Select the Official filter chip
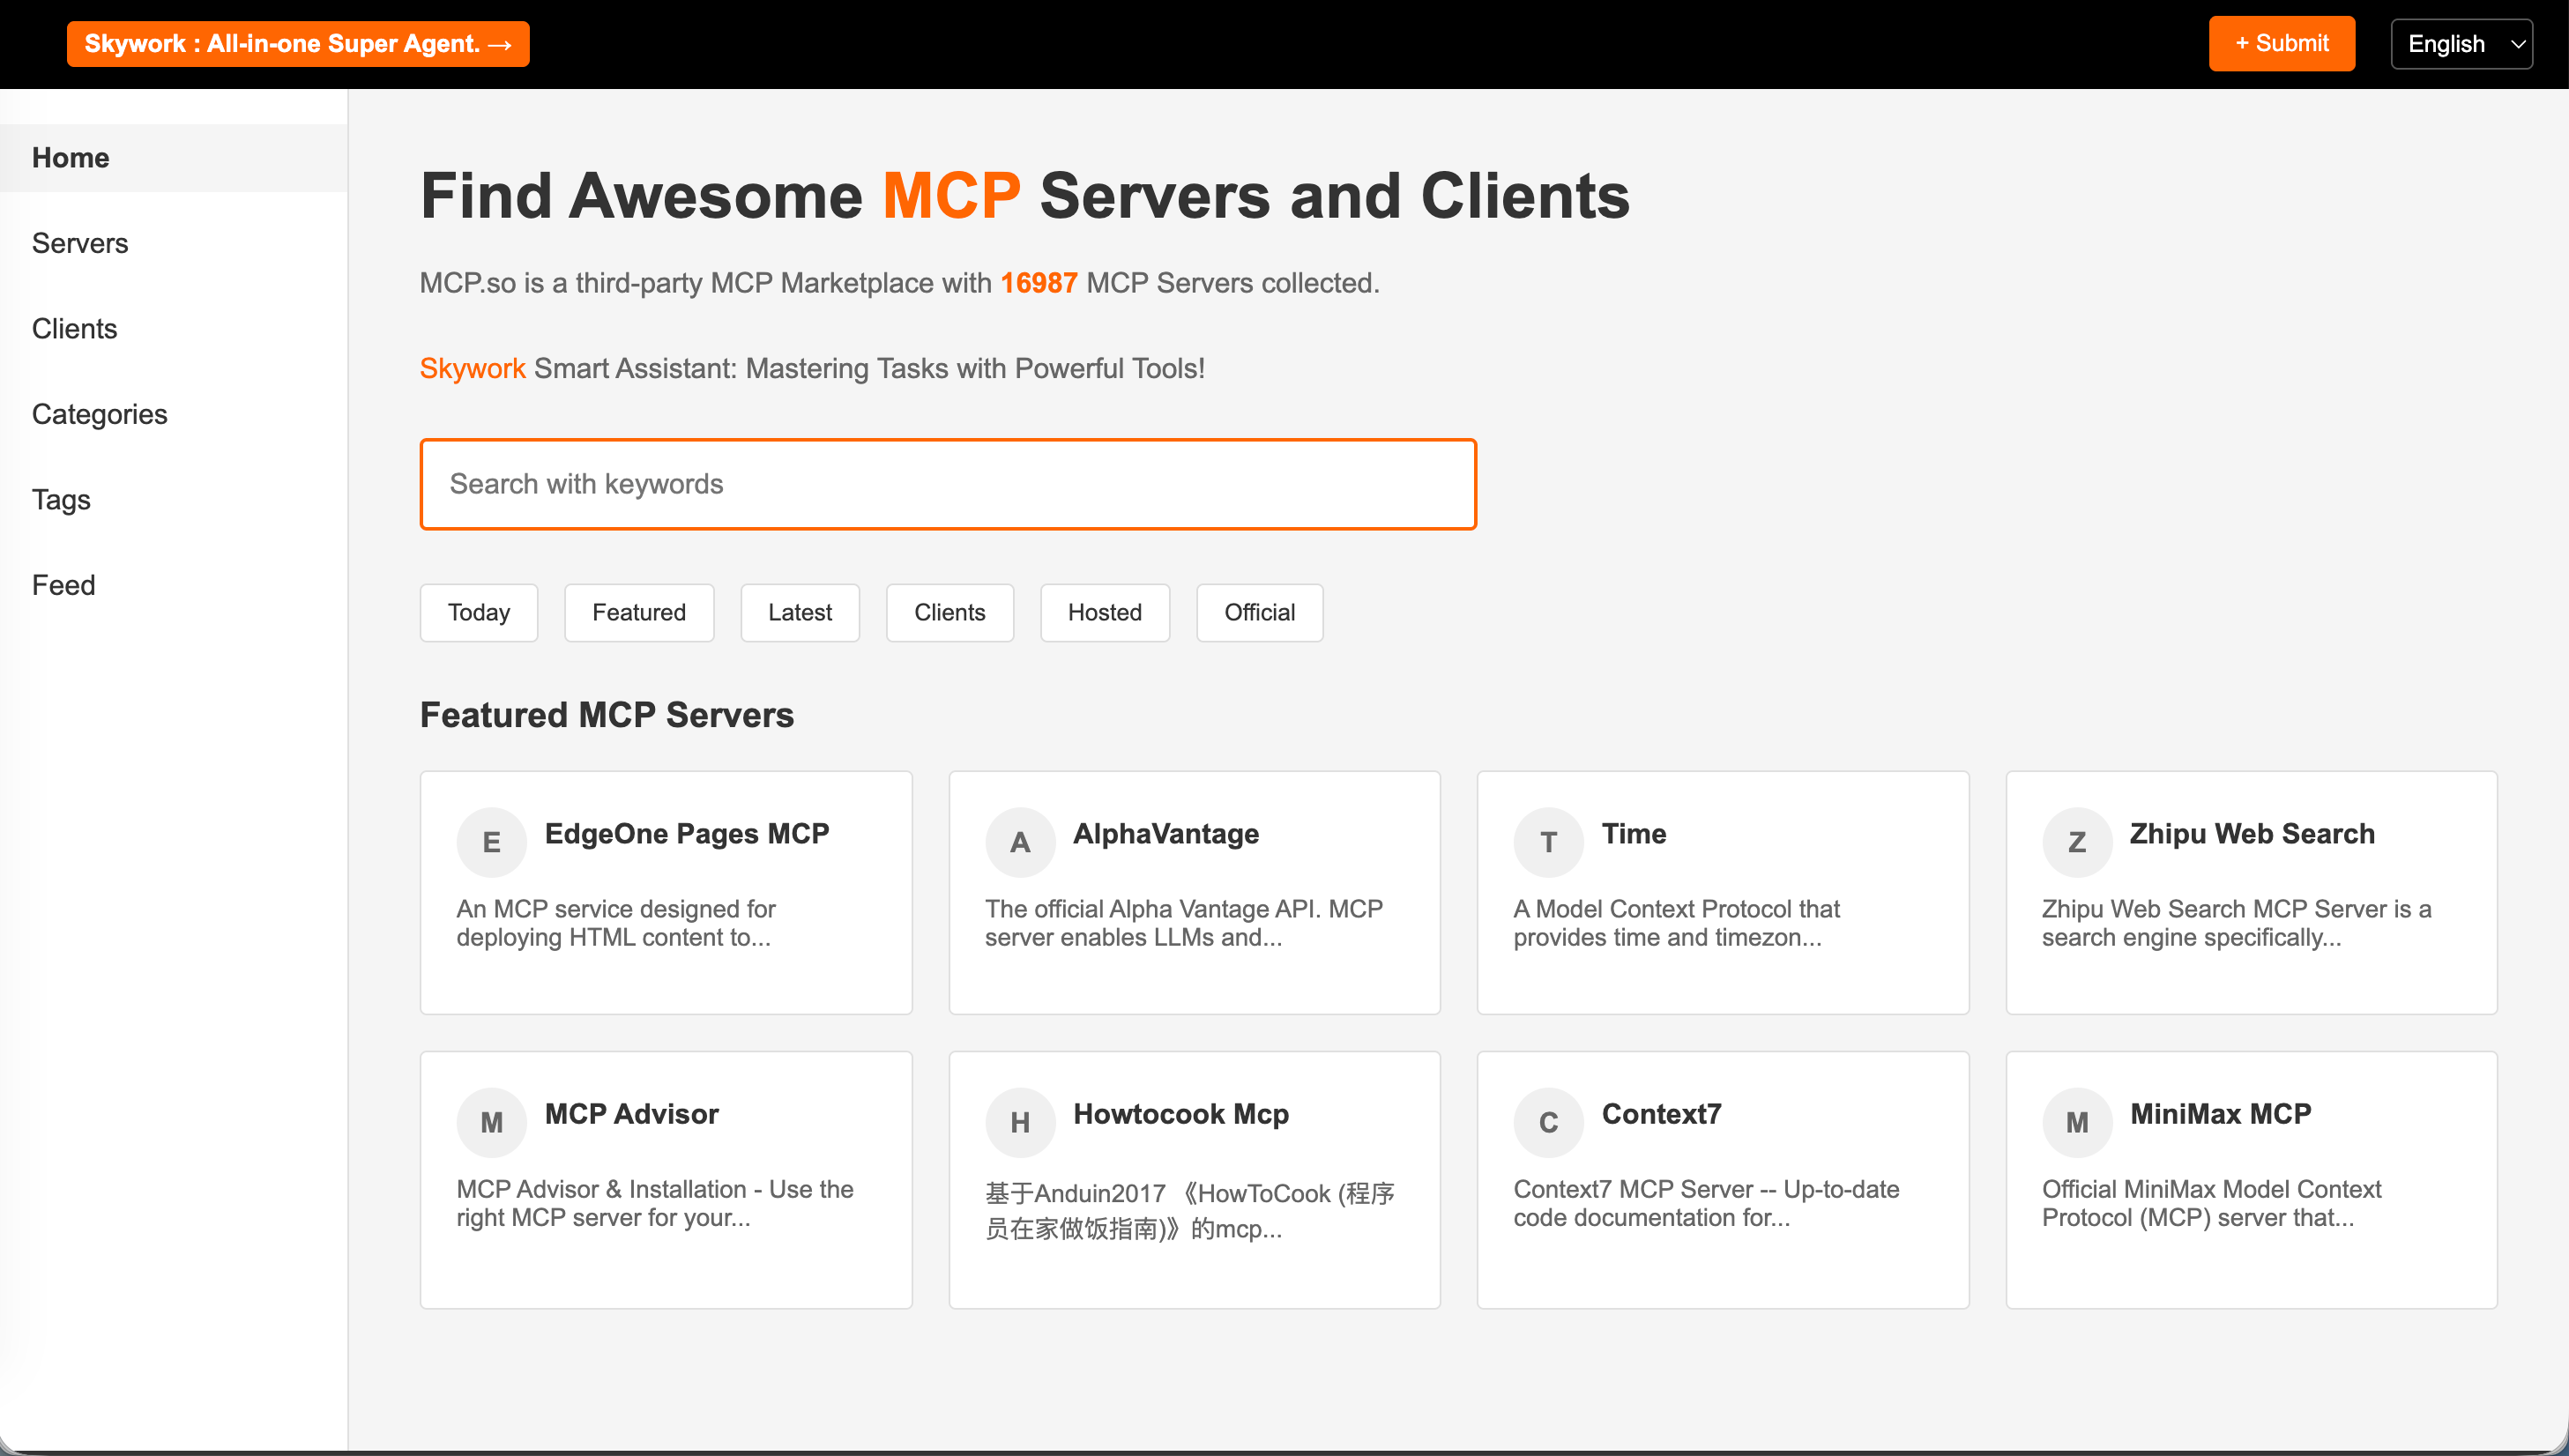 coord(1259,612)
